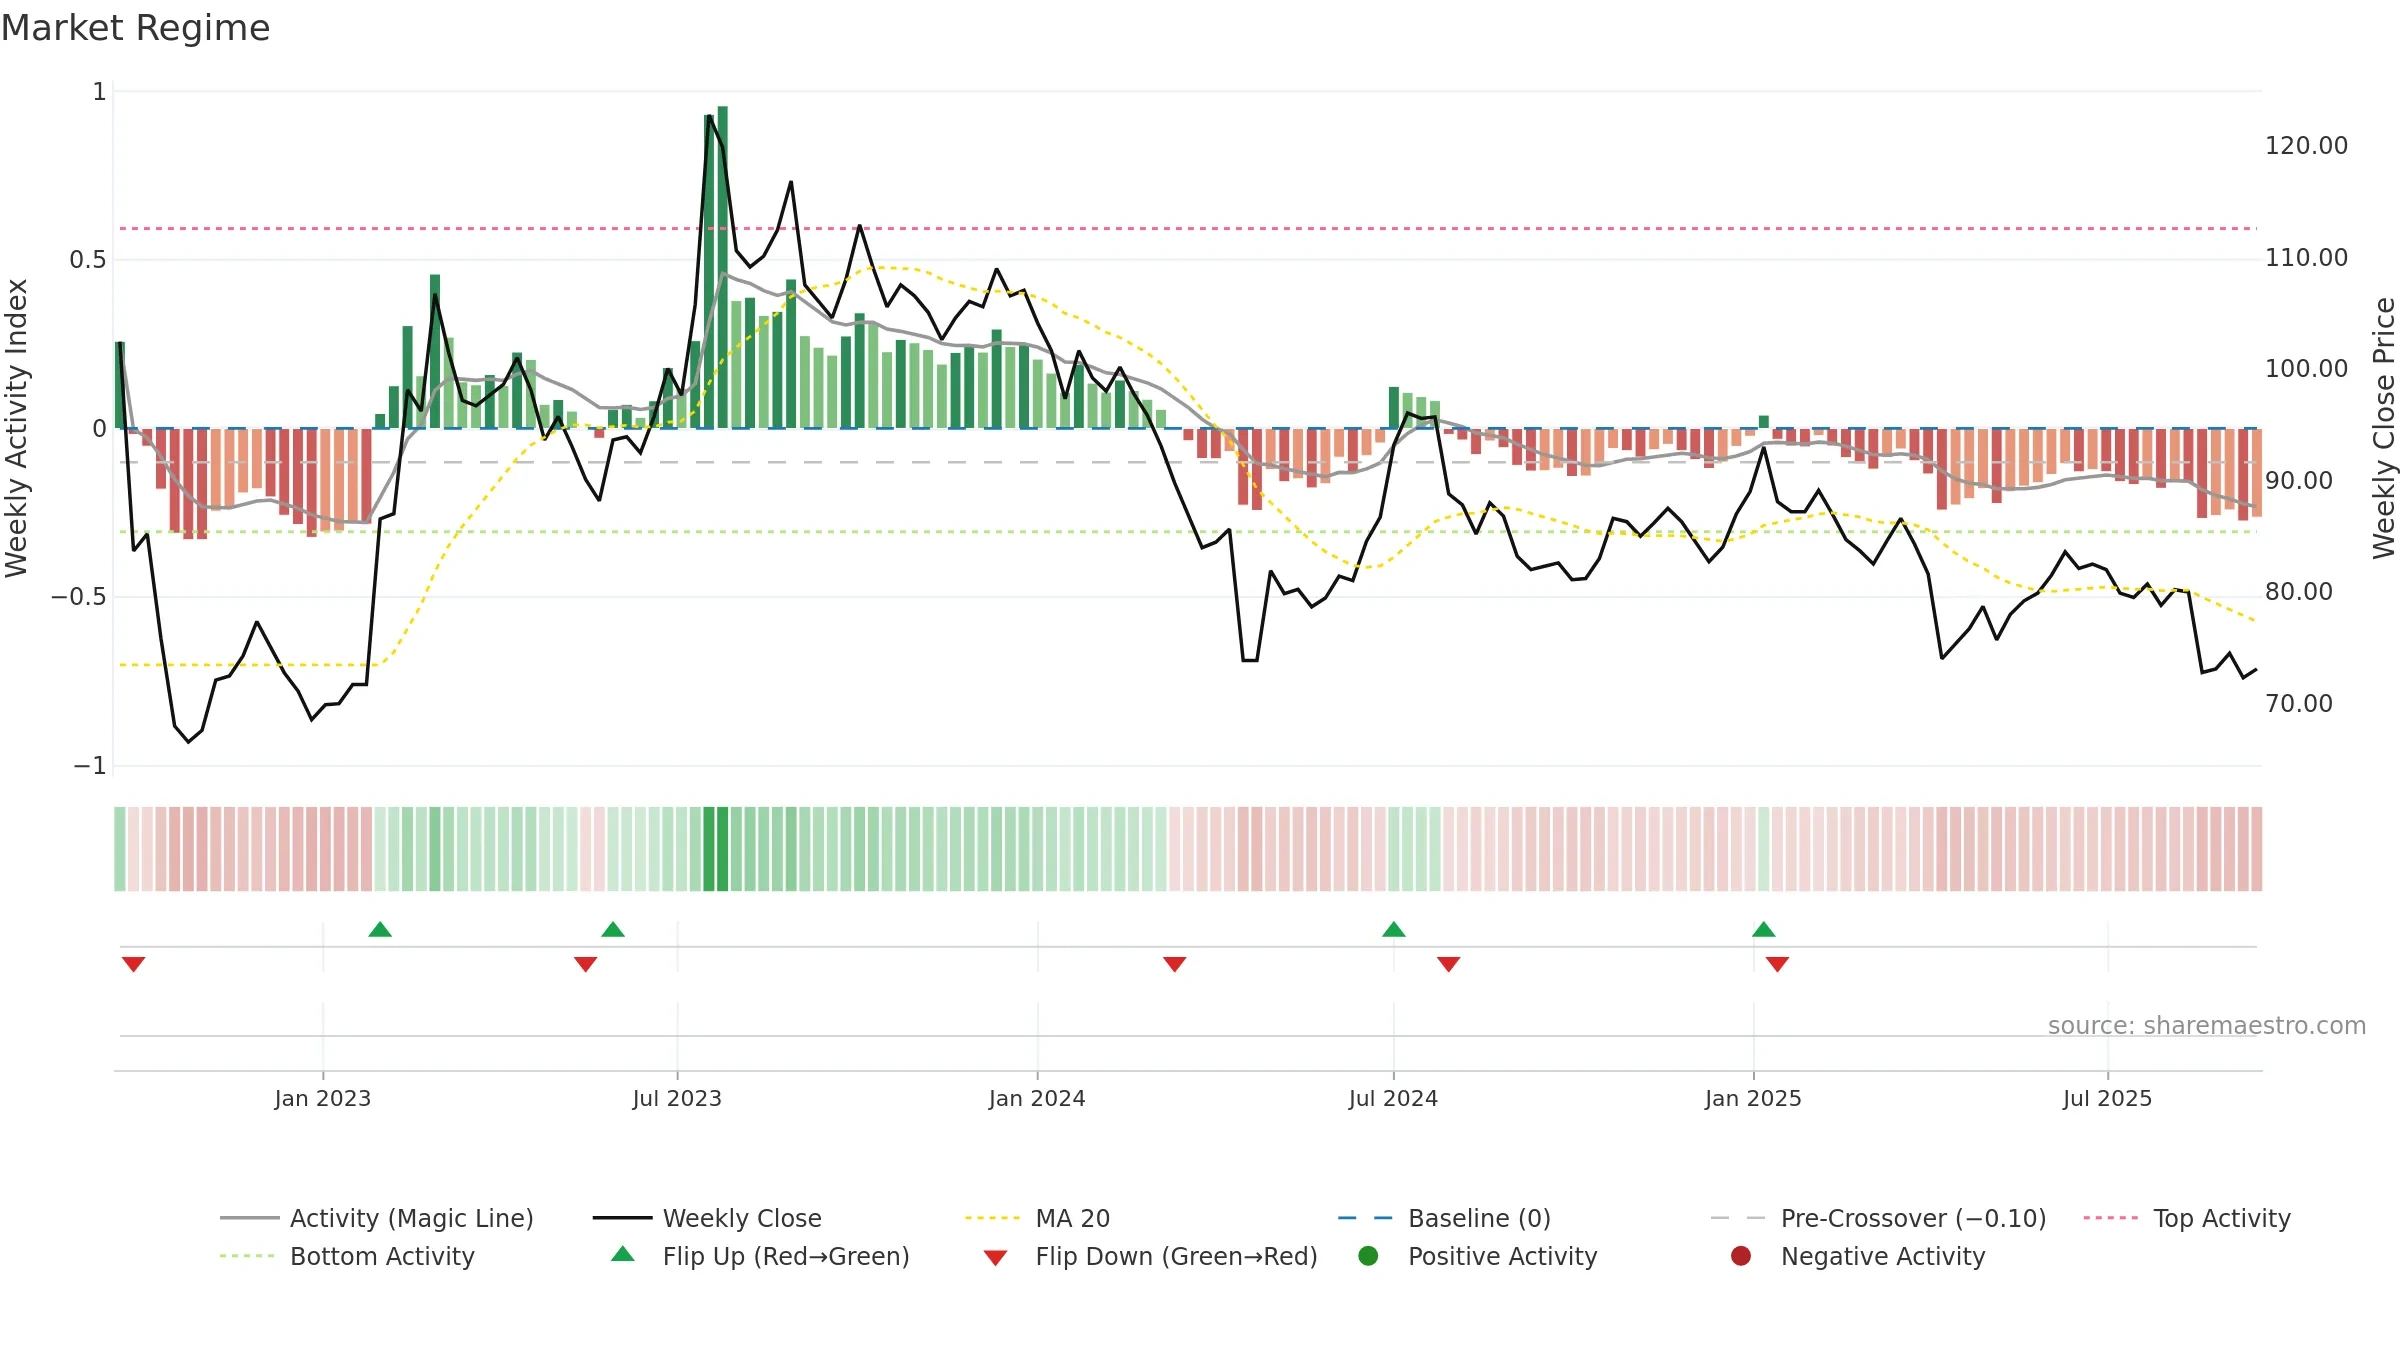Toggle the Bottom Activity legend entry
2400x1350 pixels.
(347, 1256)
